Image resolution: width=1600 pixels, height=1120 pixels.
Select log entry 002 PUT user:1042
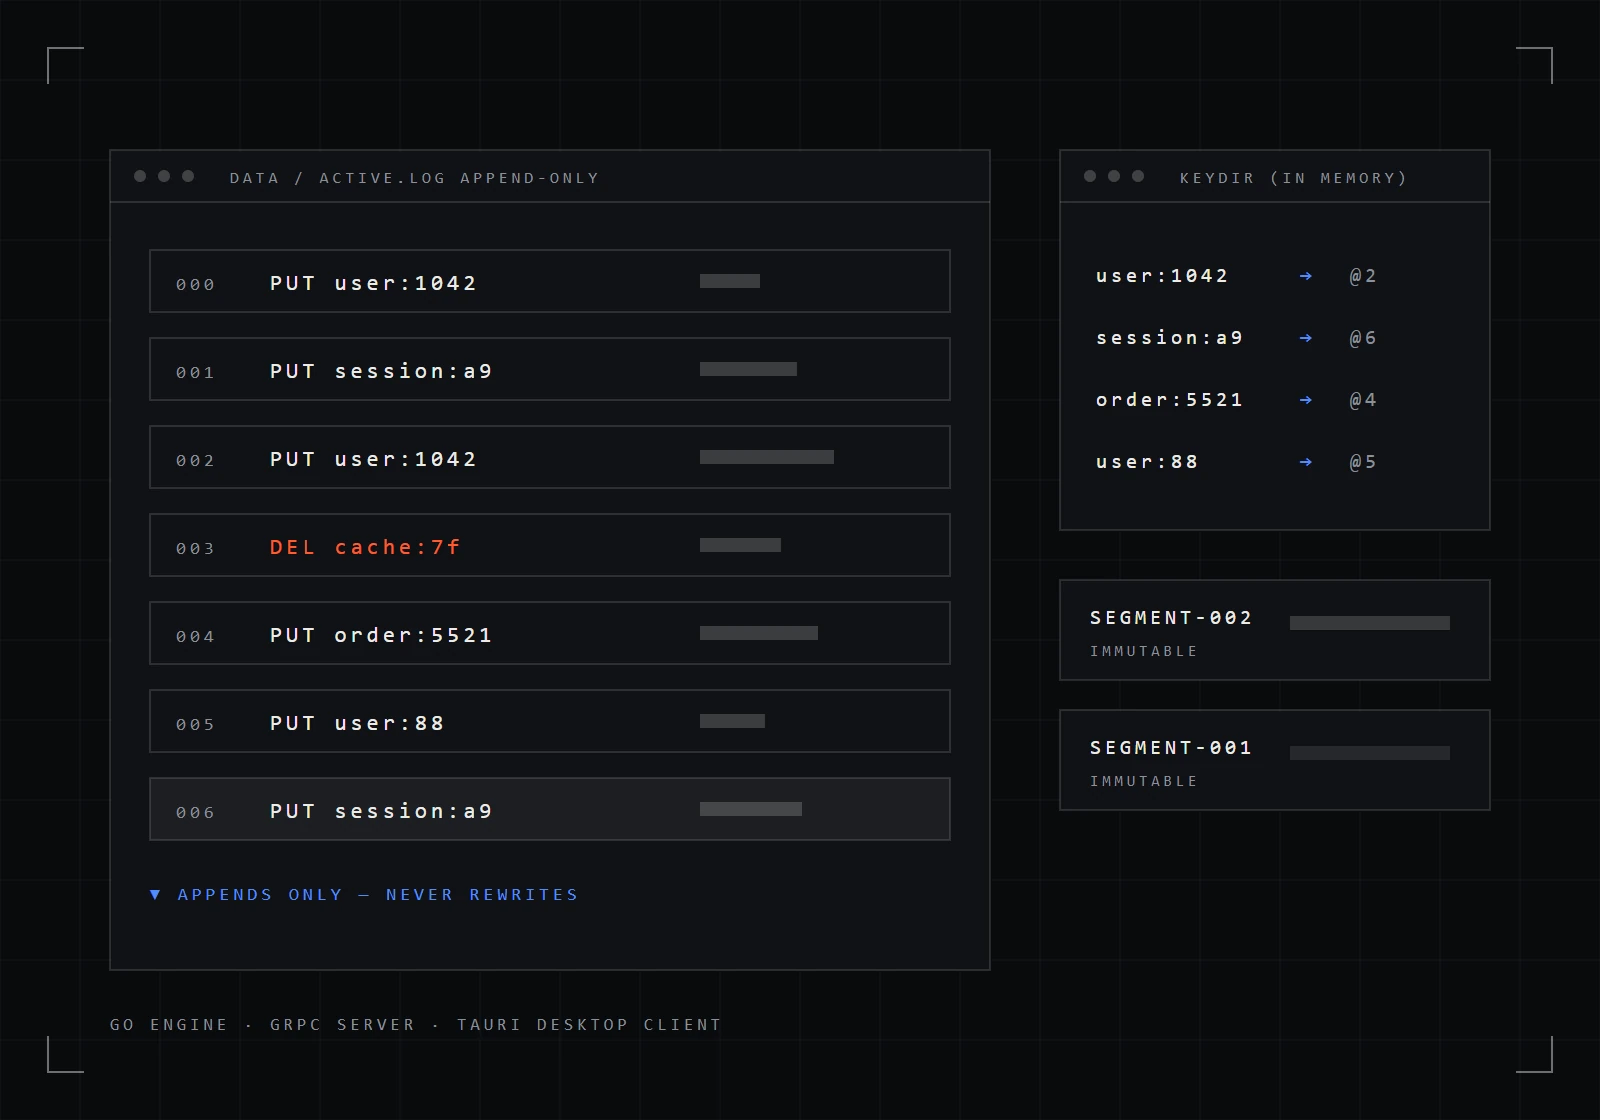coord(550,457)
